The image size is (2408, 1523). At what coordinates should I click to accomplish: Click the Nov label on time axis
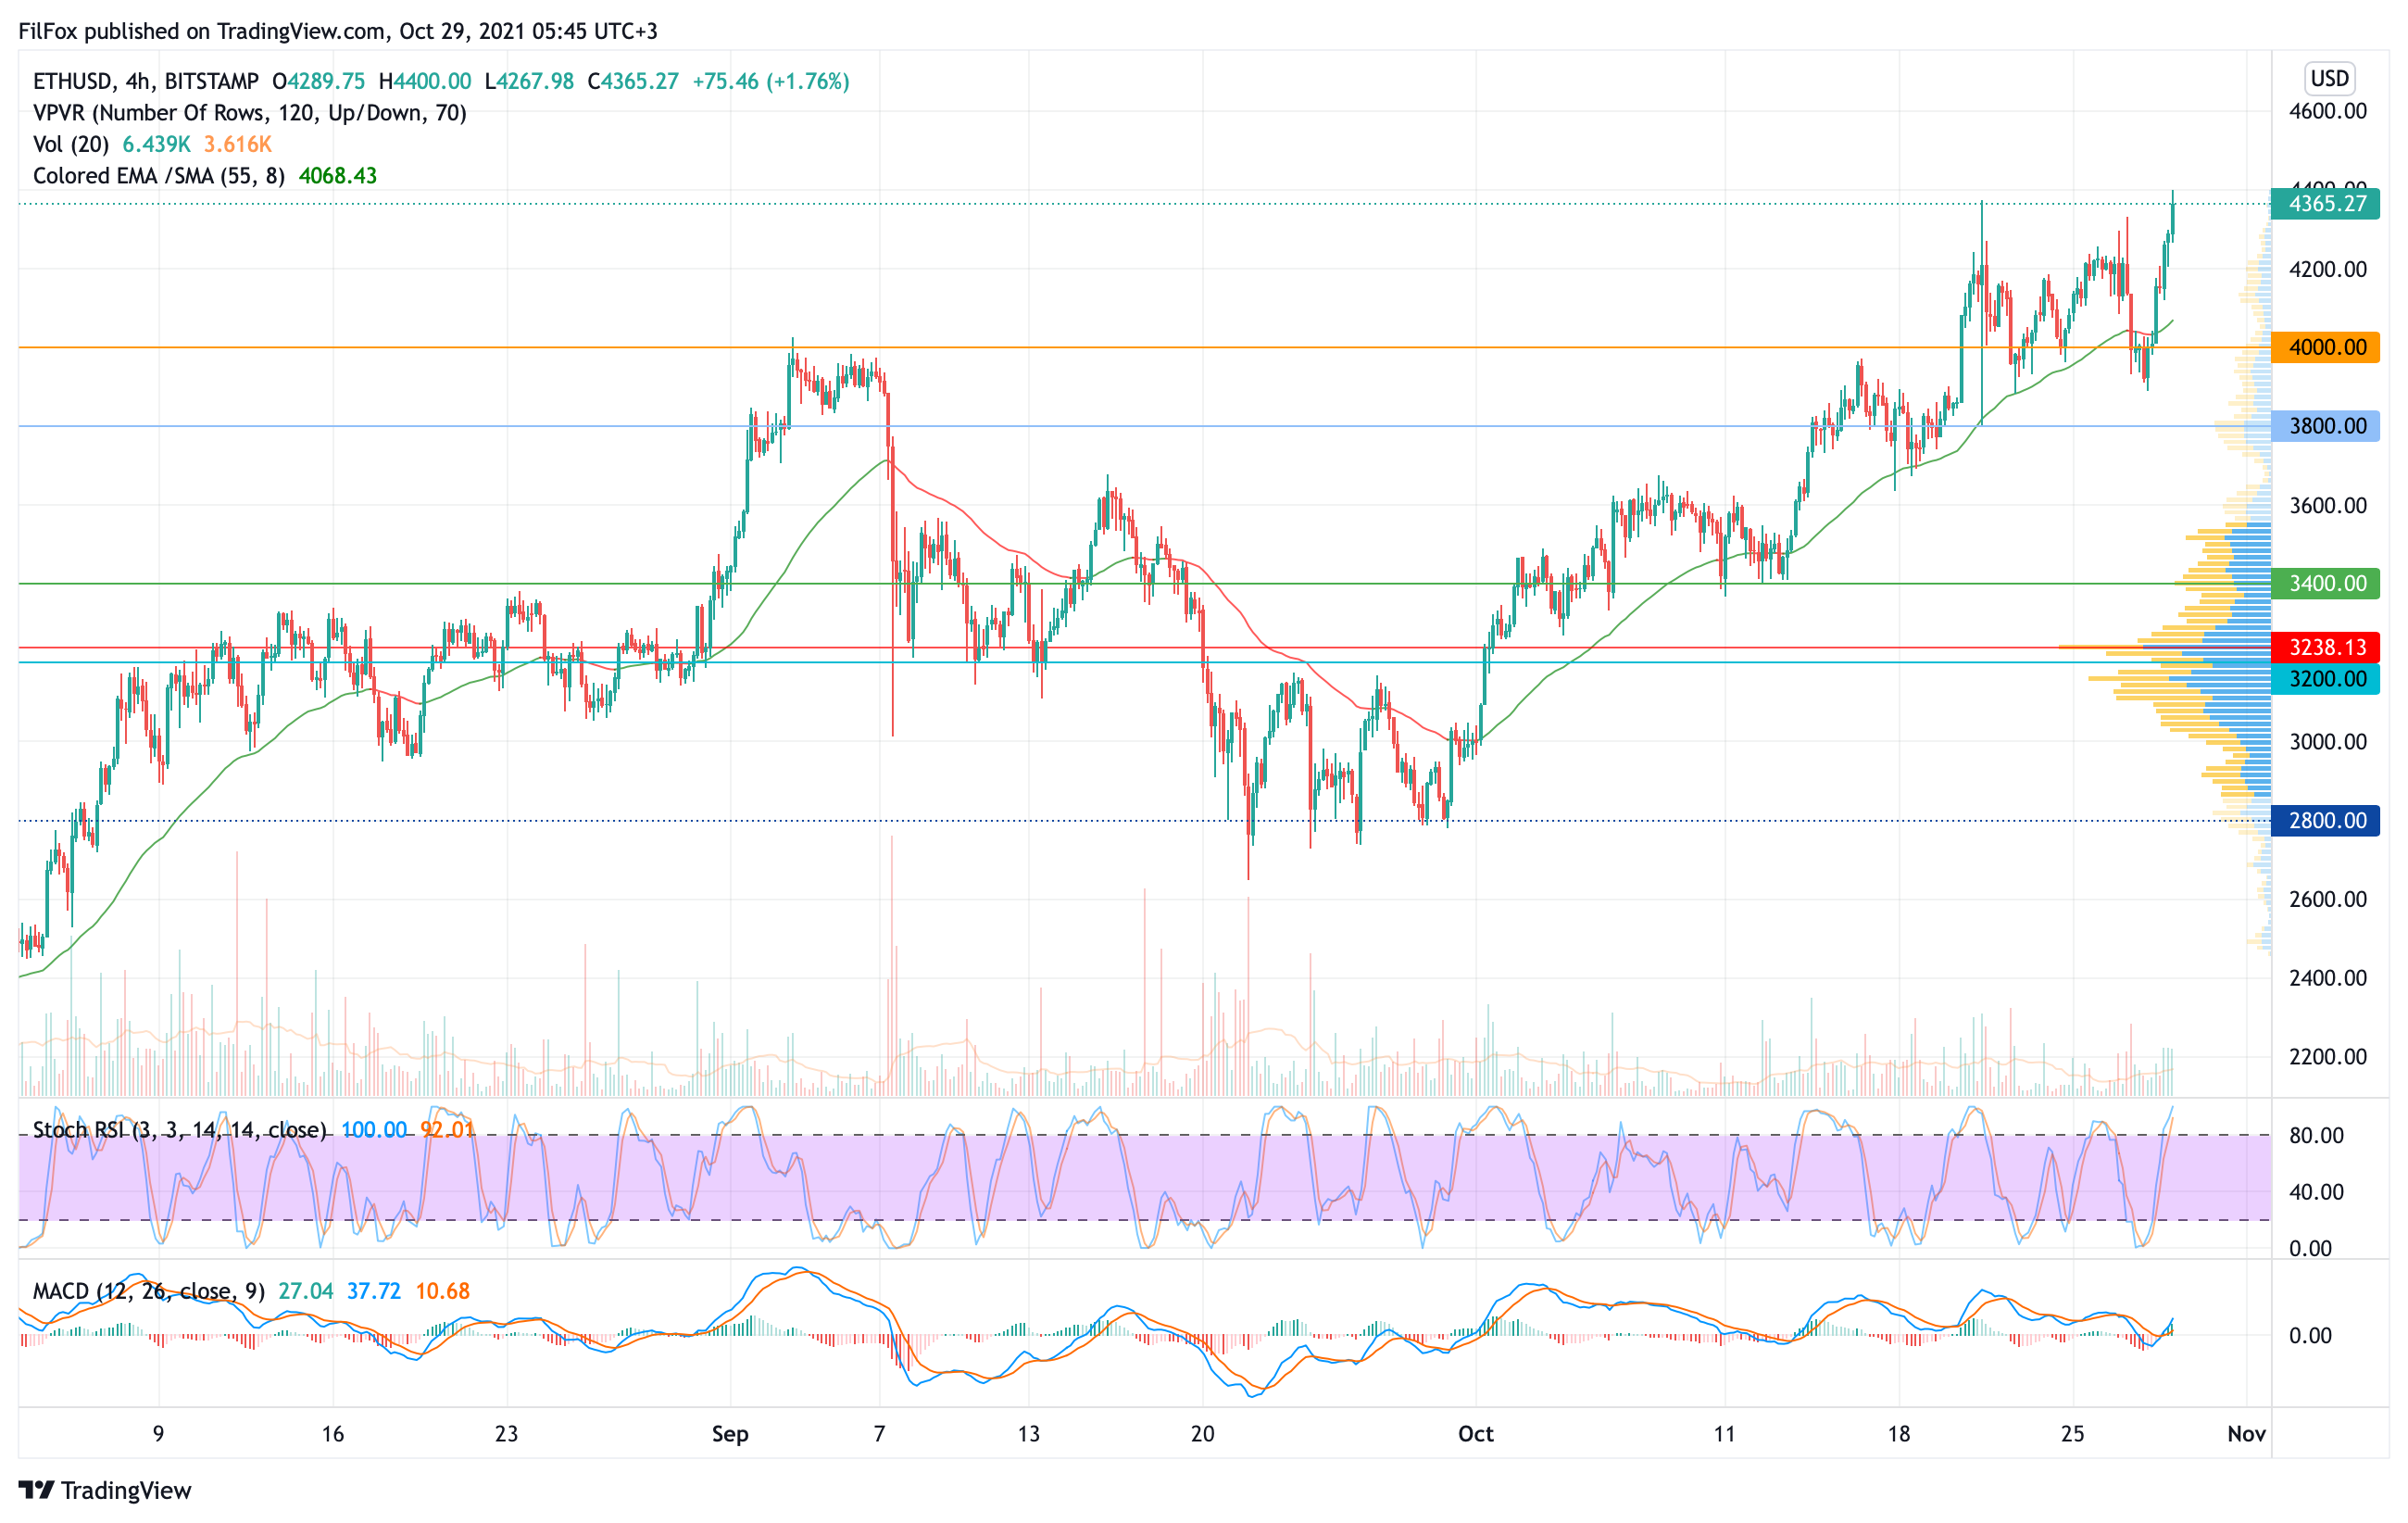click(x=2246, y=1434)
